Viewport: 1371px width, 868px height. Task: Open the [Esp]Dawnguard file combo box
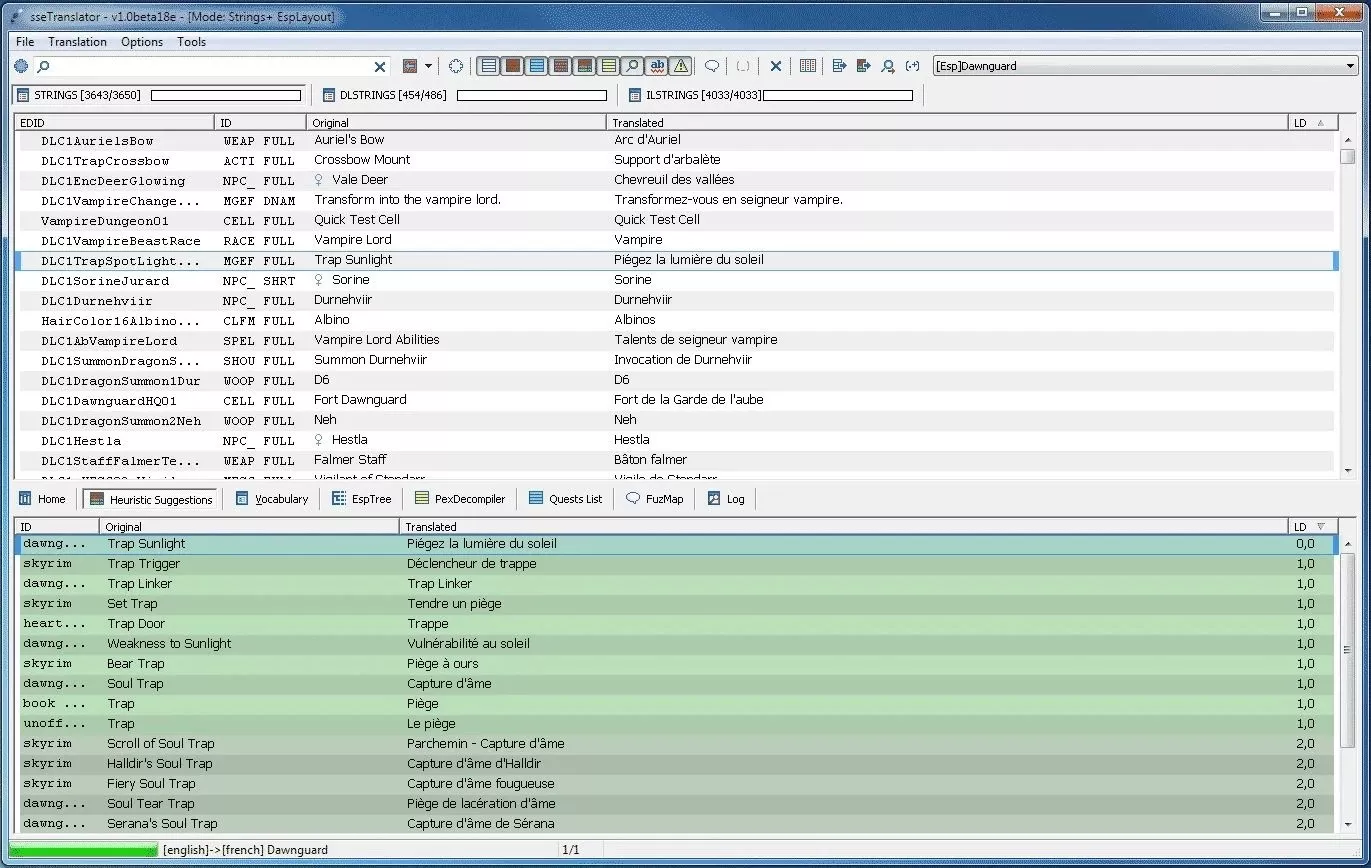(x=1144, y=67)
